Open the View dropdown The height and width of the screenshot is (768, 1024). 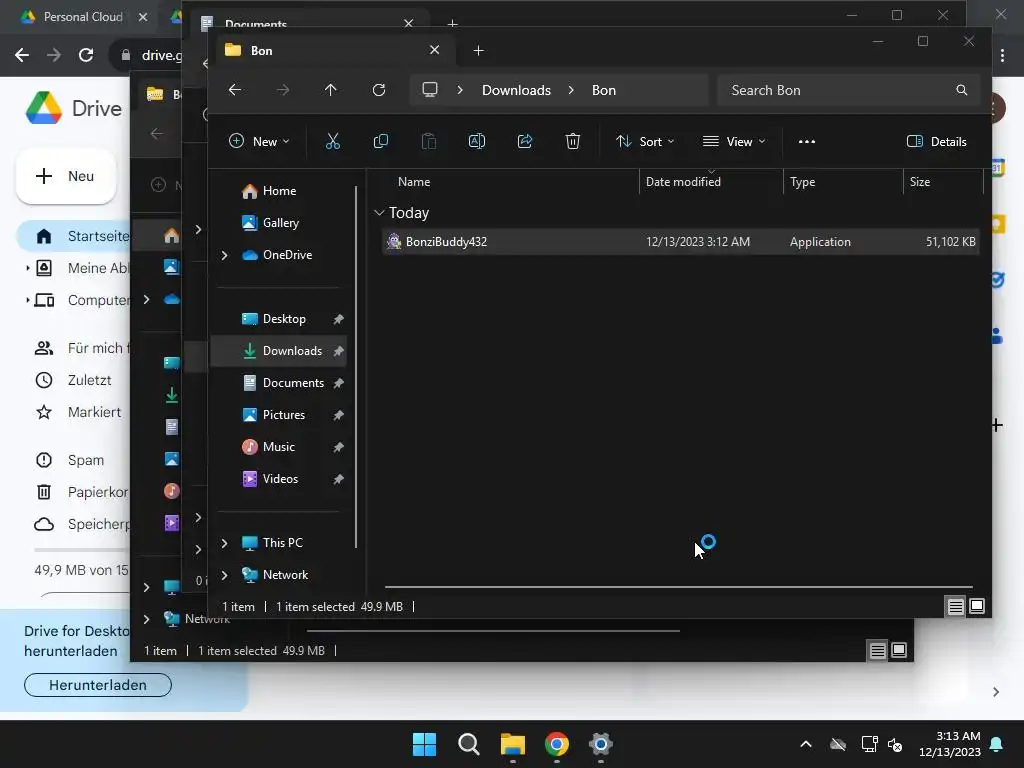[733, 141]
